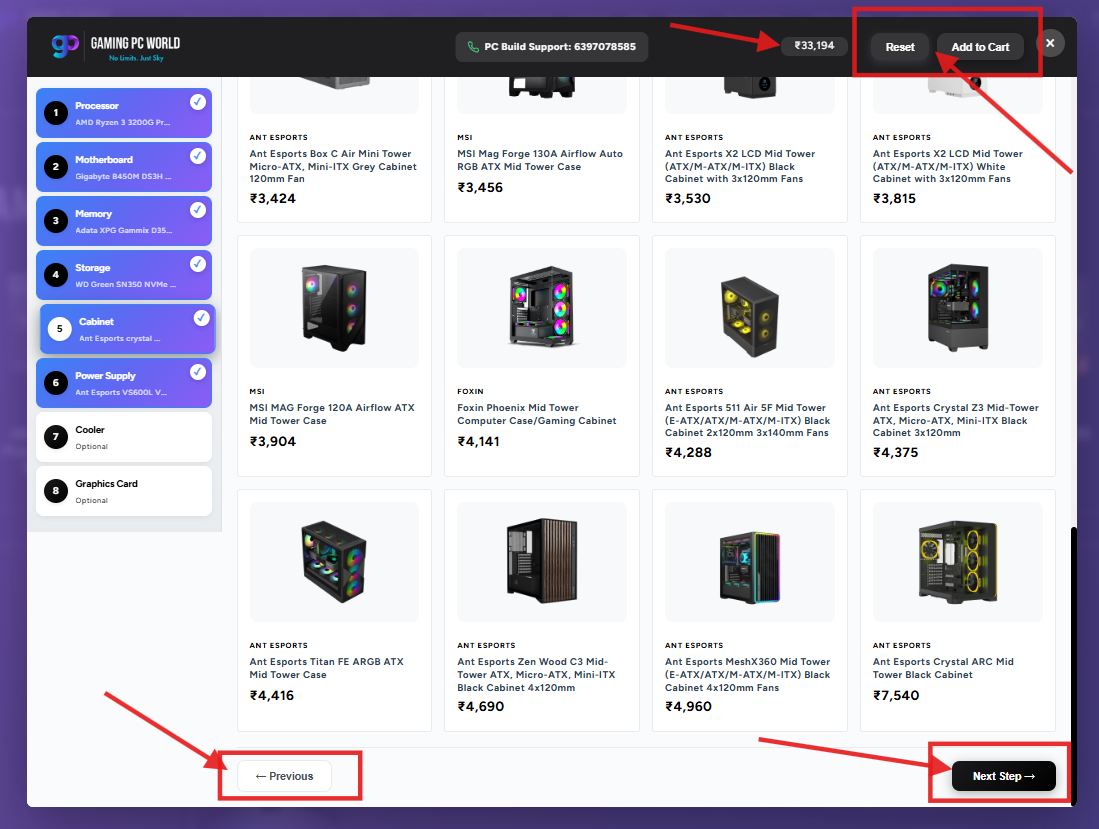This screenshot has width=1099, height=829.
Task: Click the PC Build Support phone number
Action: [604, 47]
